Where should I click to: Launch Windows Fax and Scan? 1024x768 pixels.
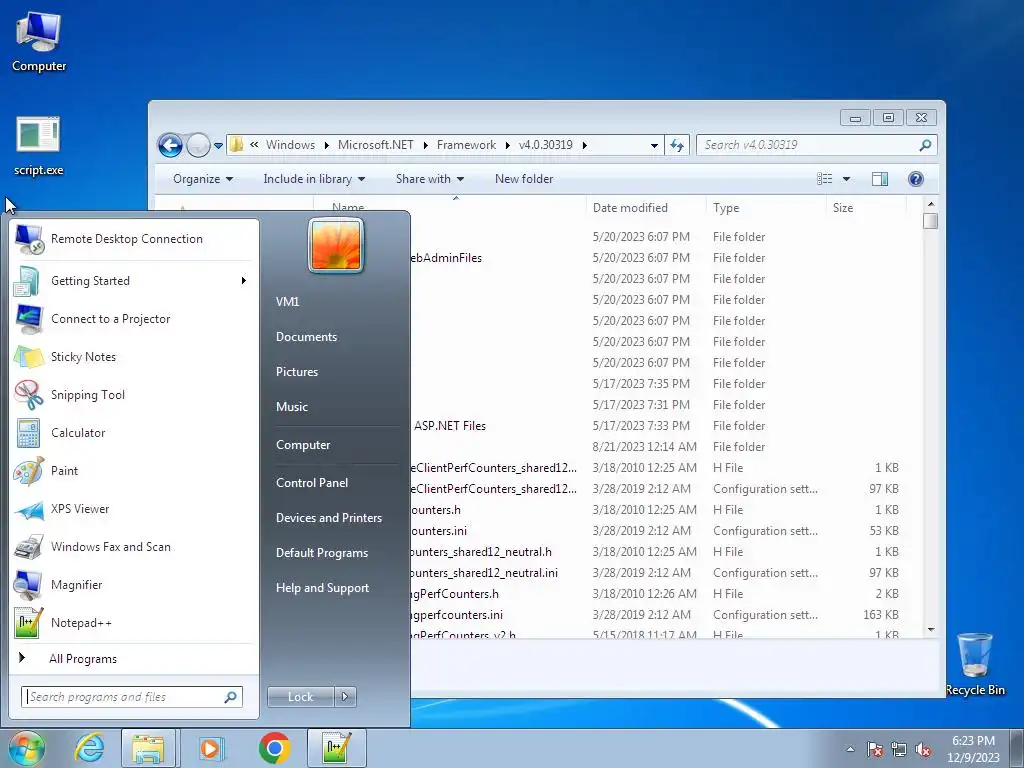point(134,547)
